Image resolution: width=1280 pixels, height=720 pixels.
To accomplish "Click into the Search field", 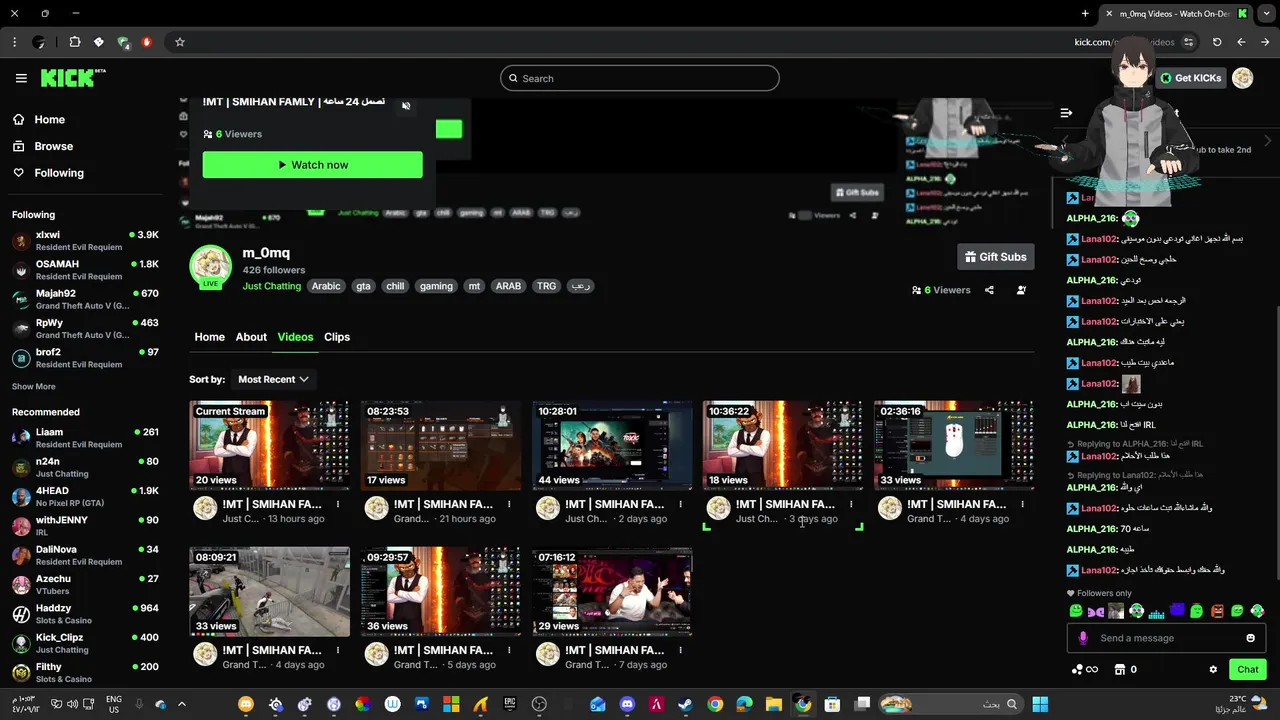I will click(640, 78).
